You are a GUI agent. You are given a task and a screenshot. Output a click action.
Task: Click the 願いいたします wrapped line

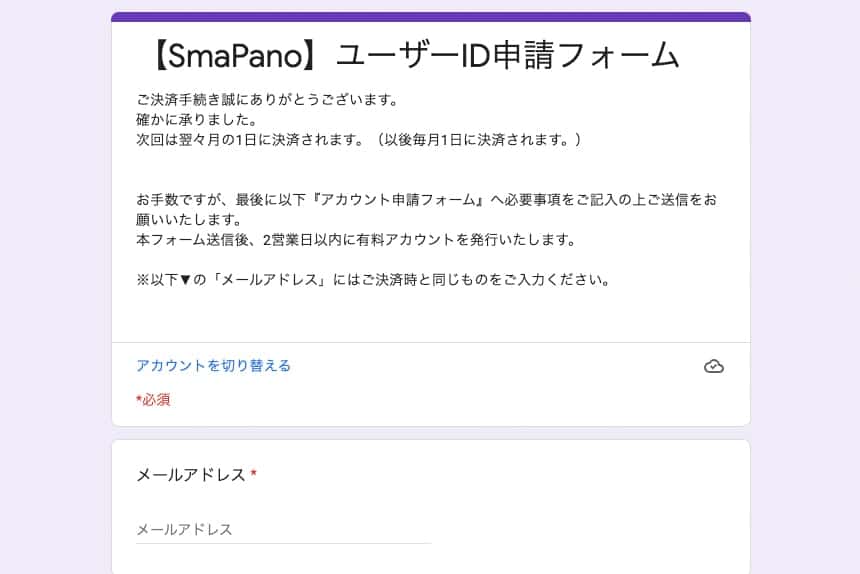(x=190, y=220)
